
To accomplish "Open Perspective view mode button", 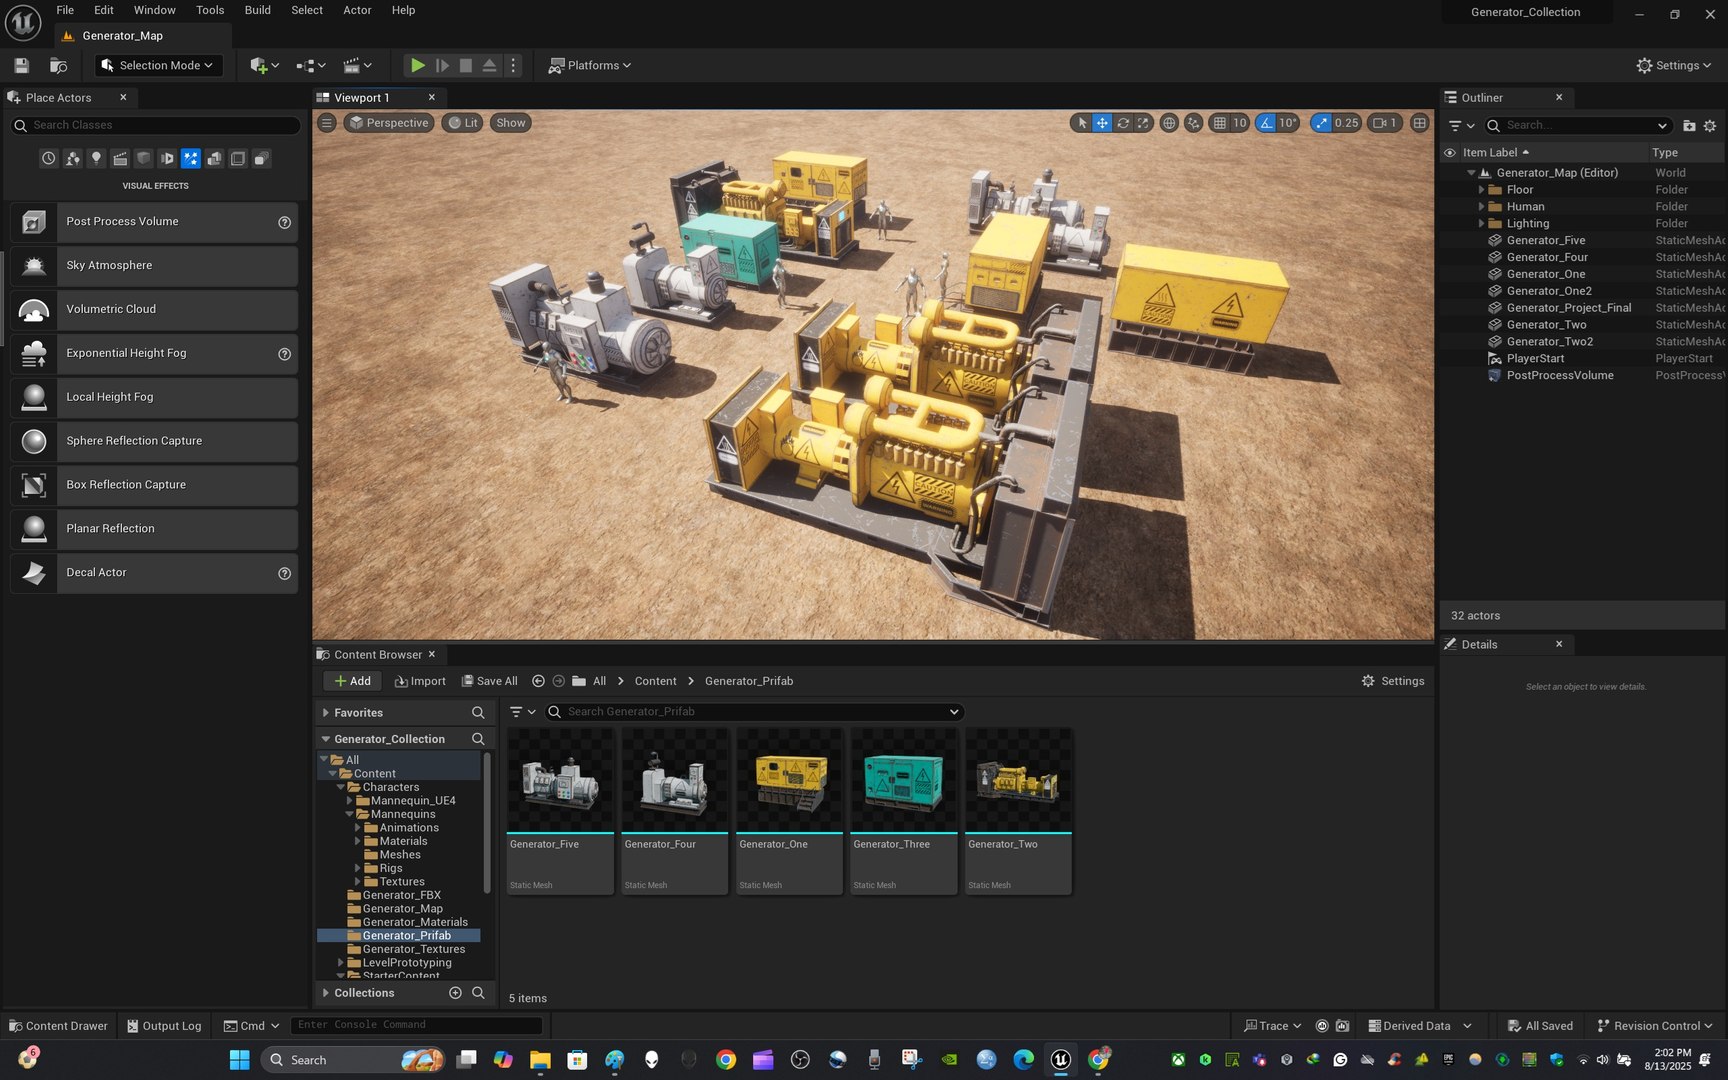I will tap(388, 123).
